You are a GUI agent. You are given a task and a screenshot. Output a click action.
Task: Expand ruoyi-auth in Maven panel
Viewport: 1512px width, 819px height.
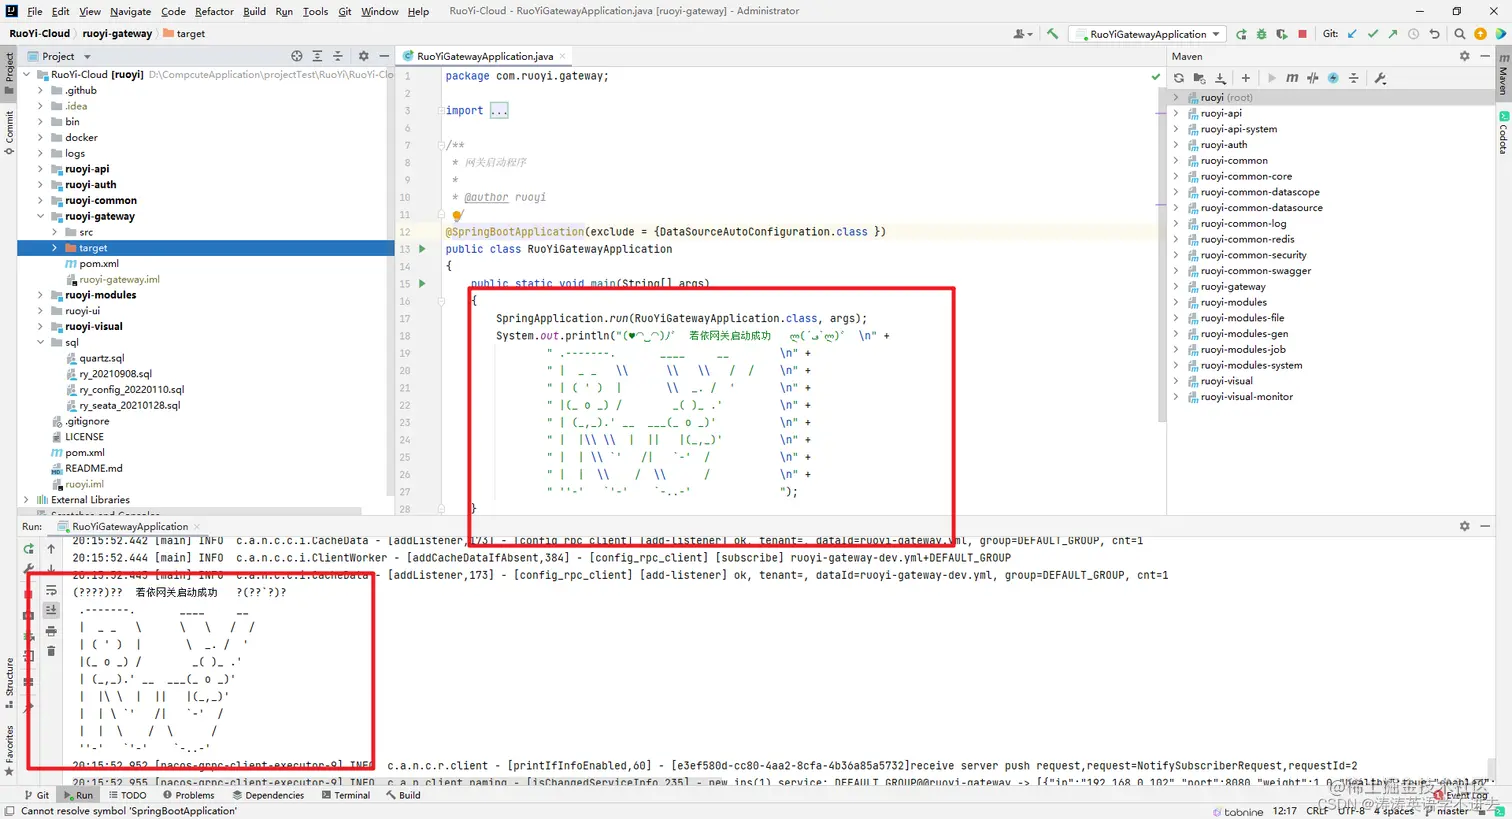(x=1176, y=145)
